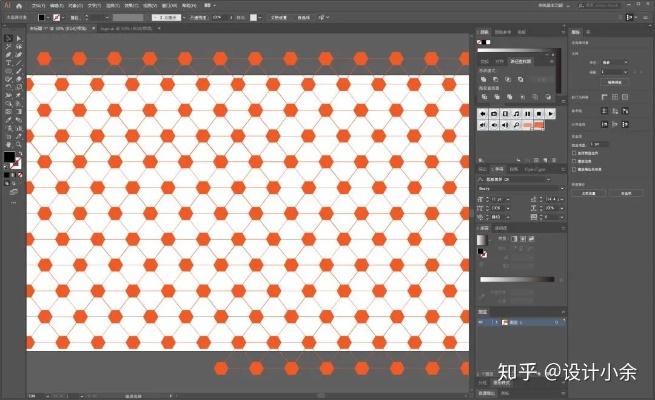Open font style dropdown in Character panel
This screenshot has height=400, width=655.
[561, 188]
